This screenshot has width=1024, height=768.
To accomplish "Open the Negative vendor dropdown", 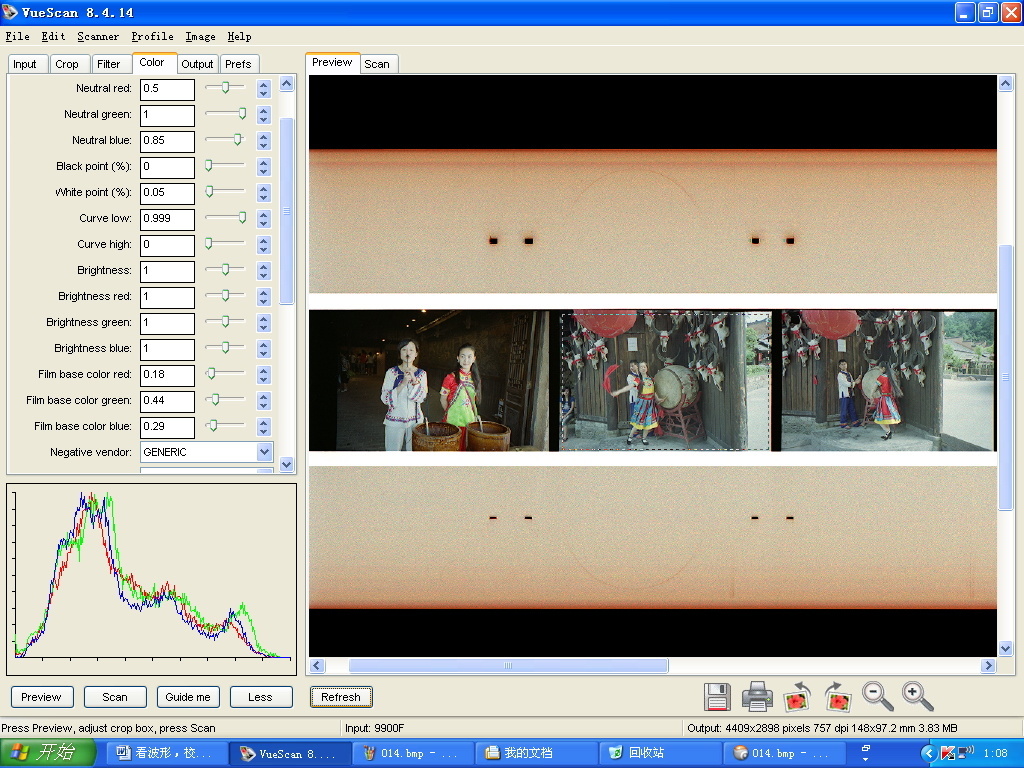I will coord(264,452).
